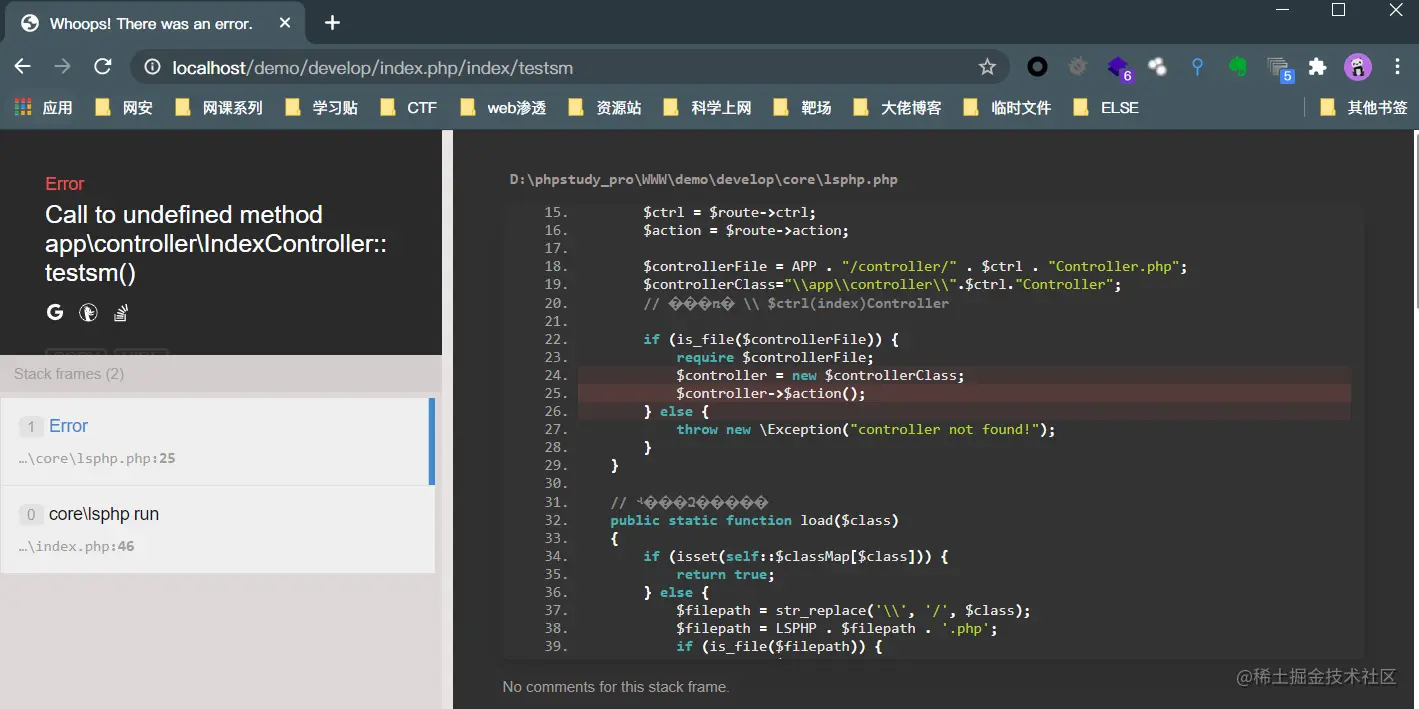This screenshot has width=1419, height=709.
Task: View site information icon in address bar
Action: (x=152, y=67)
